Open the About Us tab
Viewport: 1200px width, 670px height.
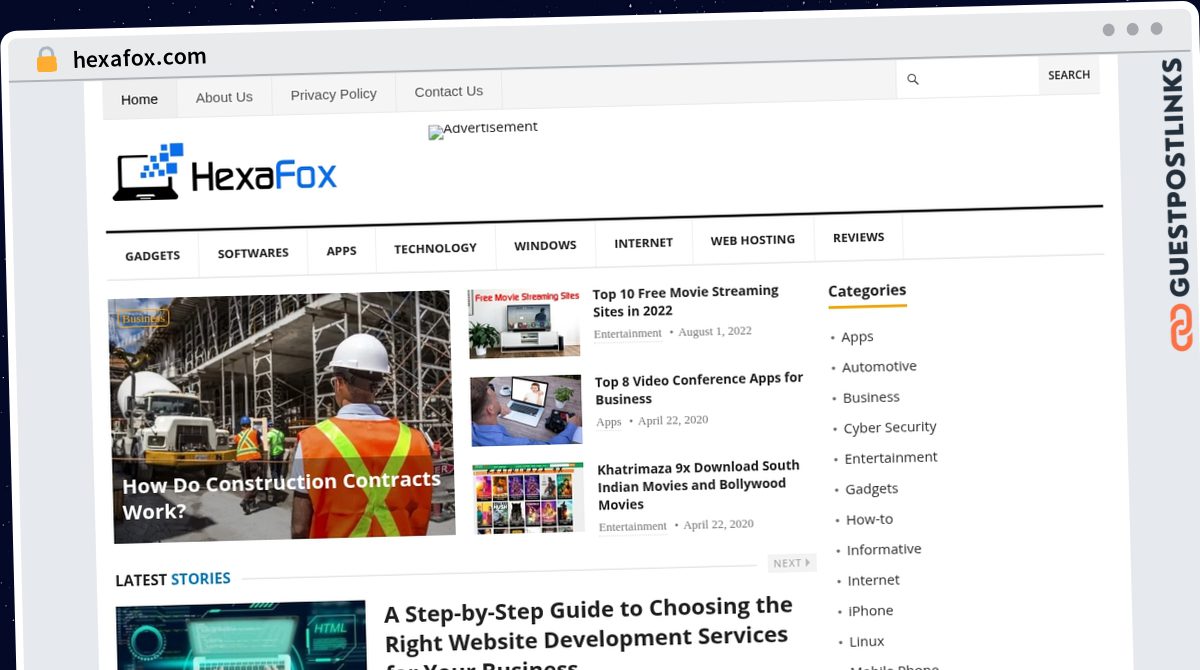(224, 97)
